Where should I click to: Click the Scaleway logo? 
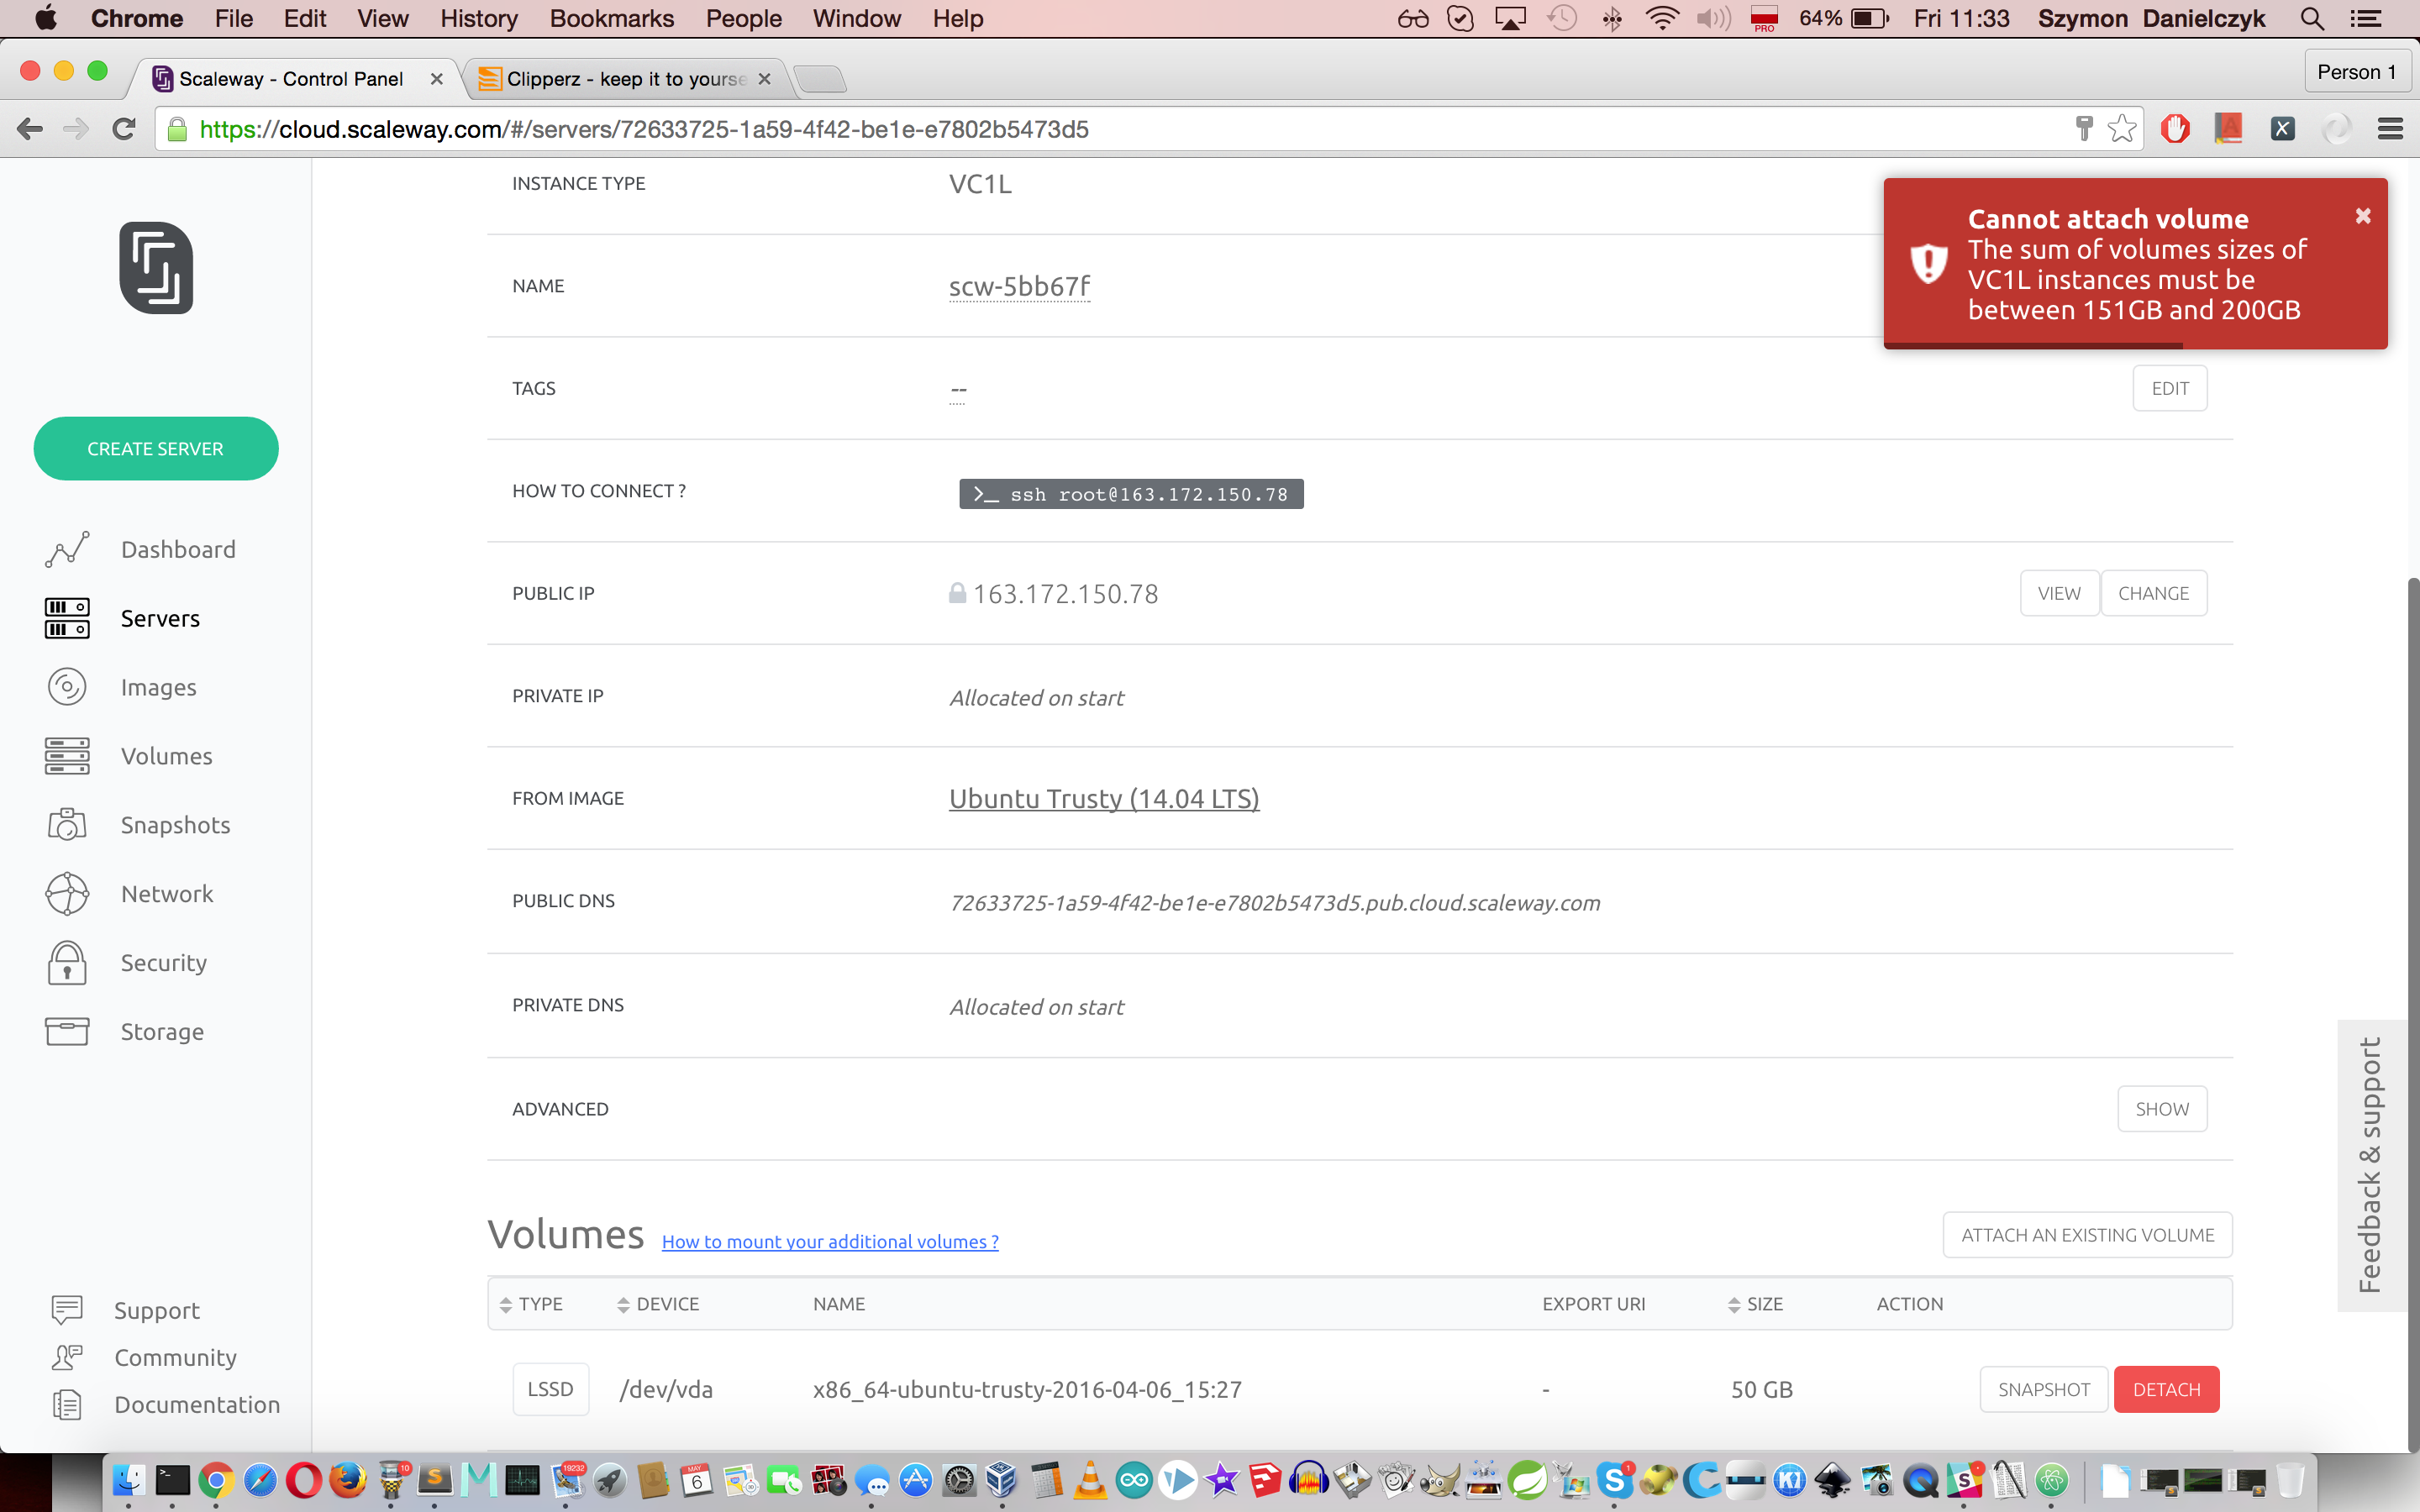click(156, 267)
